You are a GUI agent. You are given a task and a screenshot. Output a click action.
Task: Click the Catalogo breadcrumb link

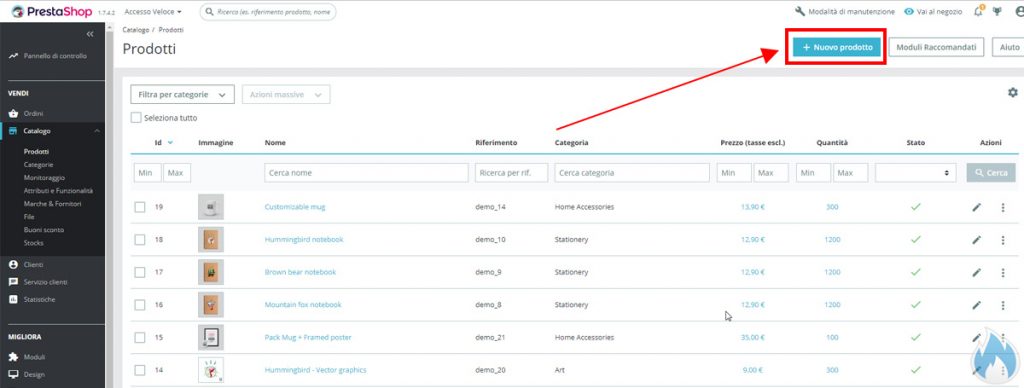pos(135,30)
